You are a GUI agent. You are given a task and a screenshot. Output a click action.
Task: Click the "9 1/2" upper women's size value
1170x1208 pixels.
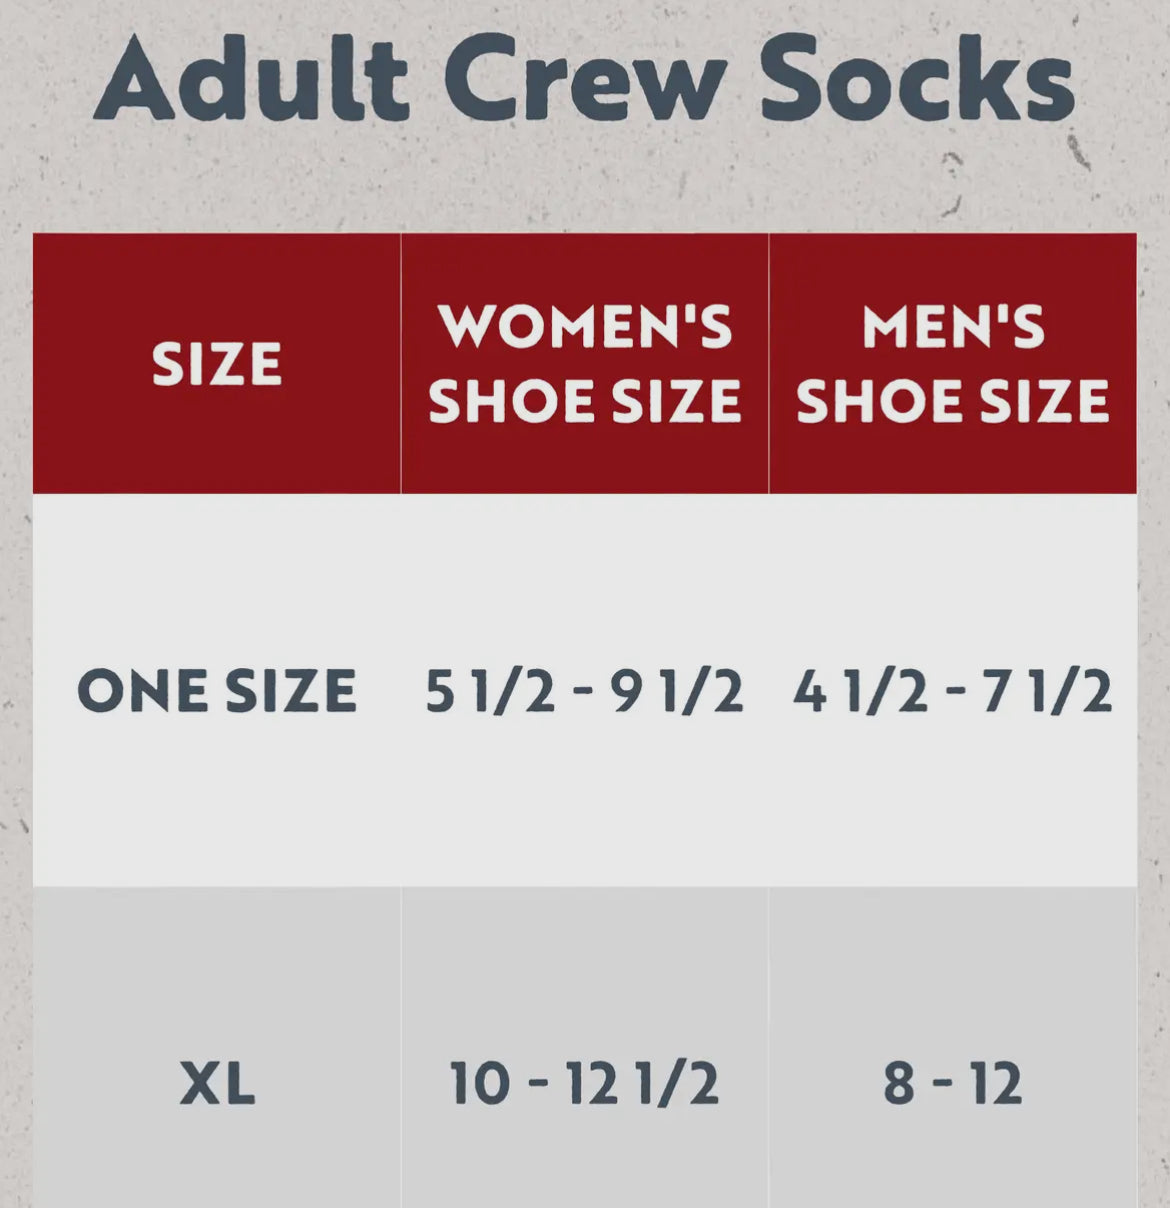(x=677, y=691)
